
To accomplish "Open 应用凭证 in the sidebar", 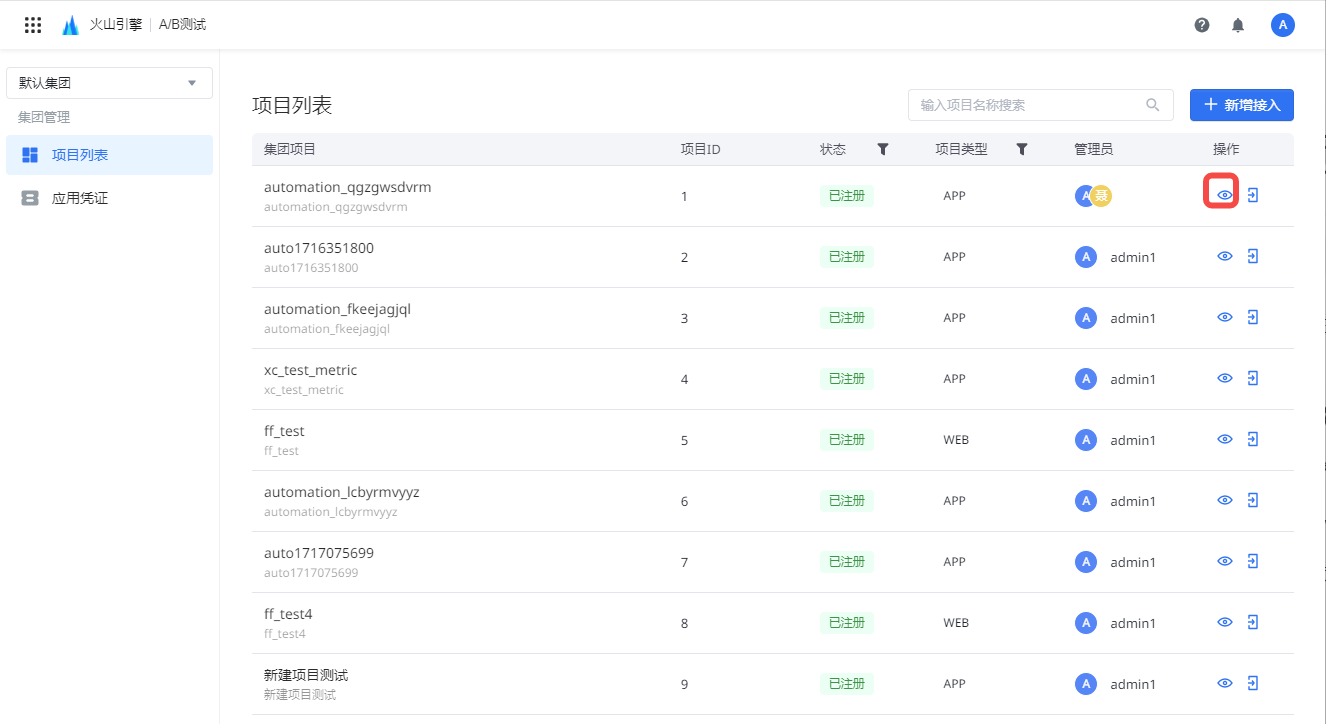I will click(109, 198).
